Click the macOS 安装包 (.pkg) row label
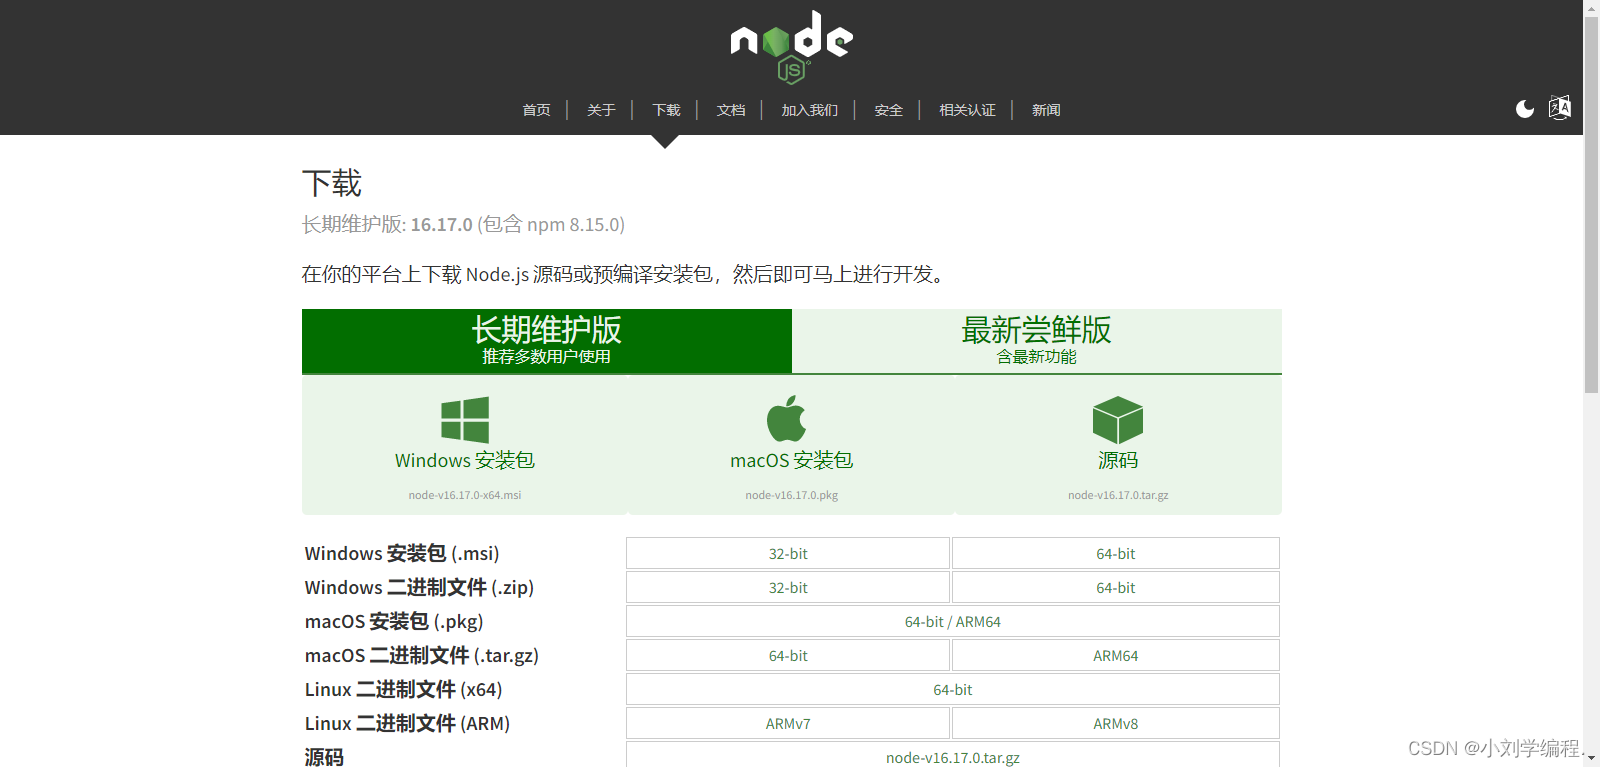The height and width of the screenshot is (767, 1600). [394, 621]
